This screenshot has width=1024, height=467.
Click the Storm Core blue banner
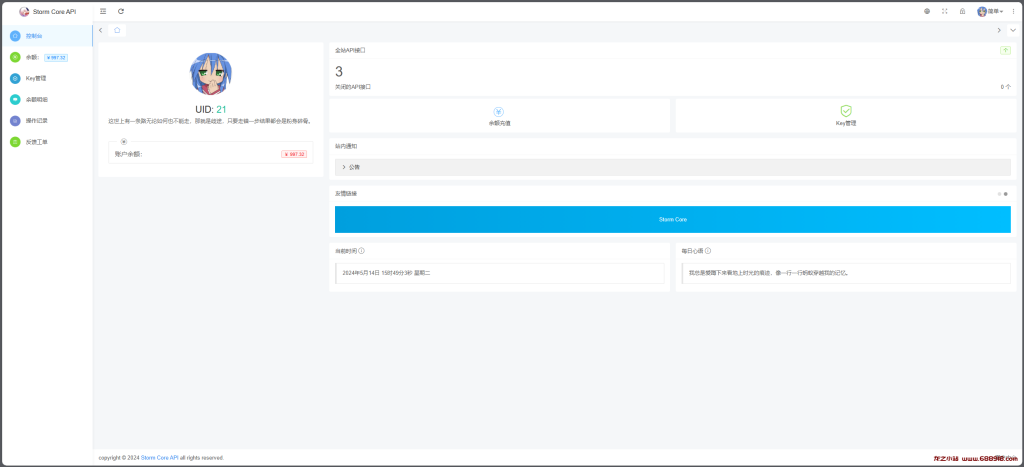672,219
